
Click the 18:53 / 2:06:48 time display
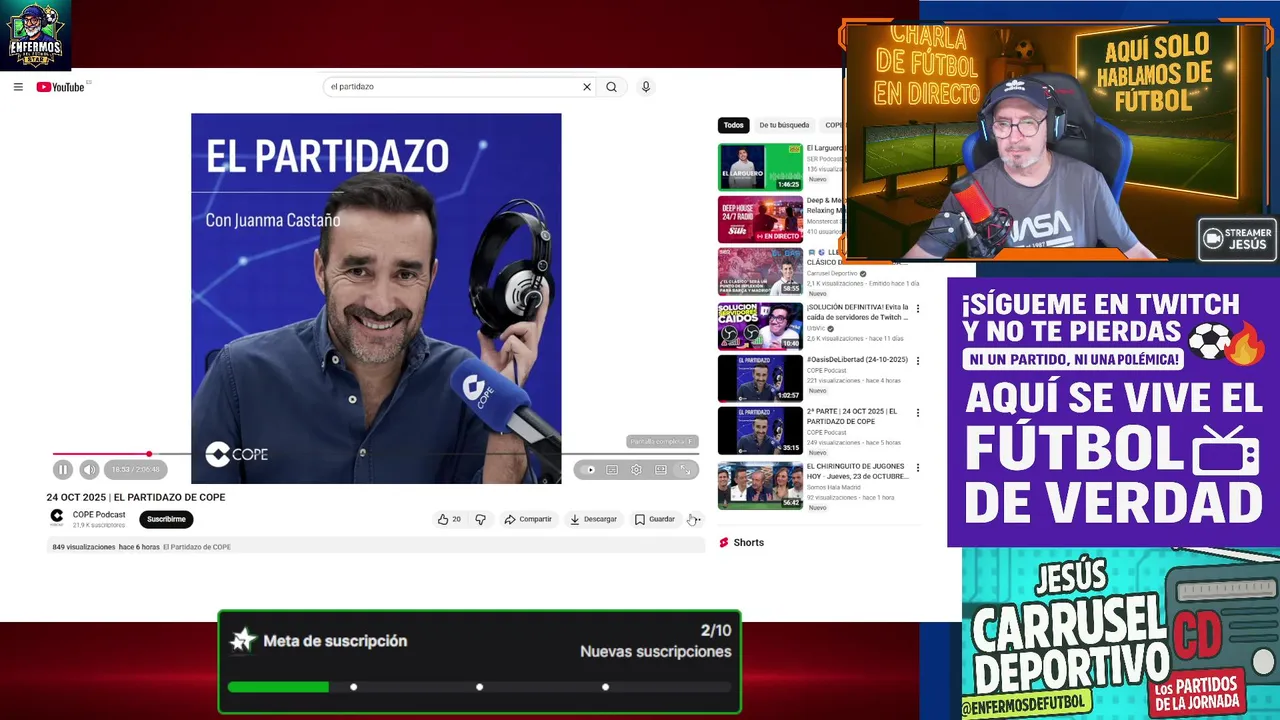135,469
